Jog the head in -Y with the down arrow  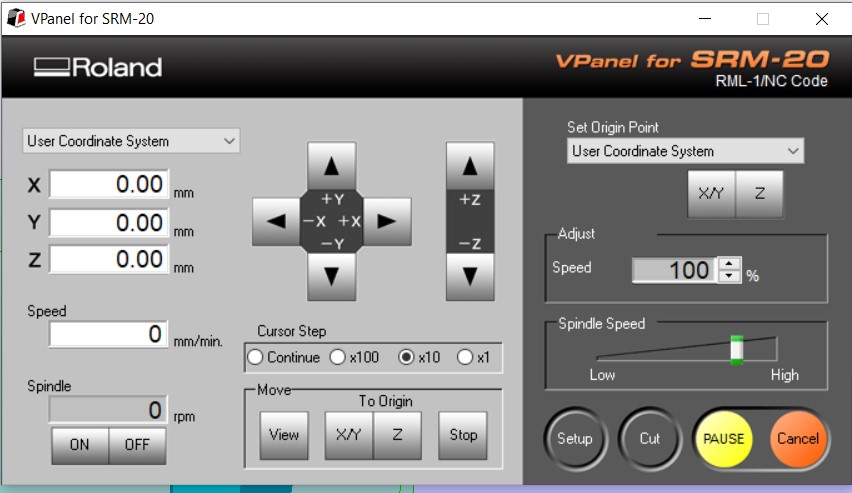coord(331,276)
